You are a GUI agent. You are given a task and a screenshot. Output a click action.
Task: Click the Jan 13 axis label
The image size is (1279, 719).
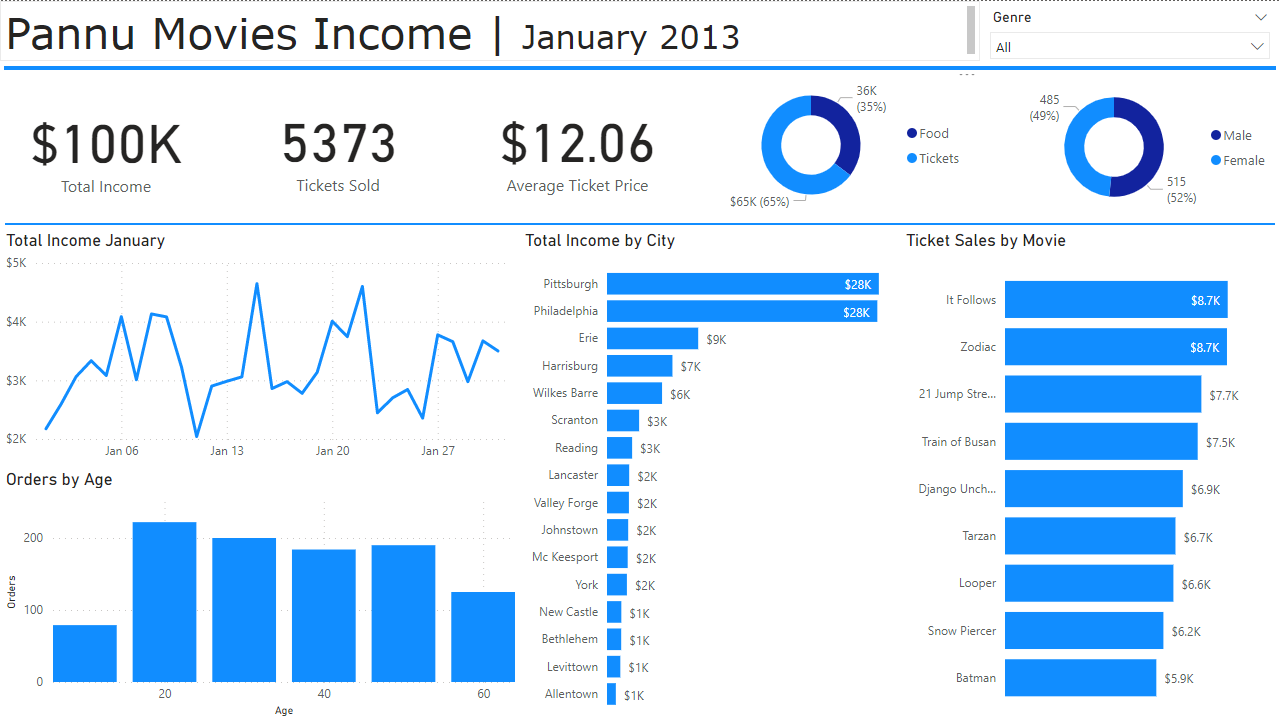pyautogui.click(x=227, y=451)
